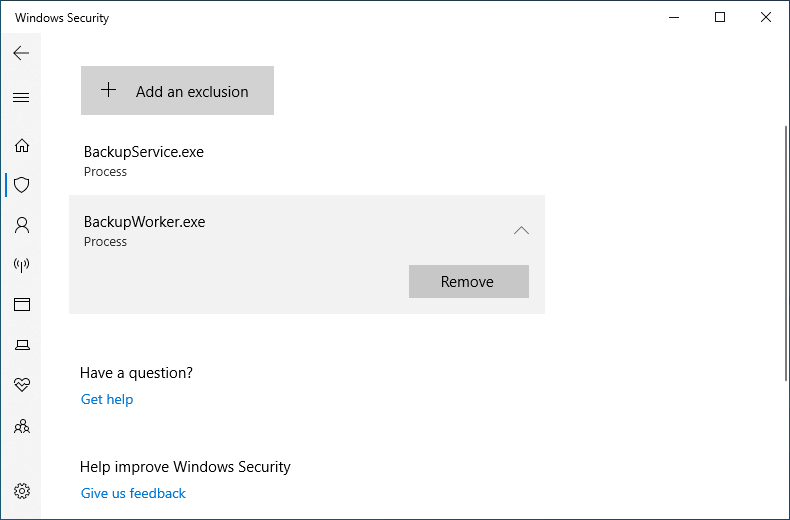790x520 pixels.
Task: Click the vertical scrollbar thumb
Action: point(786,253)
